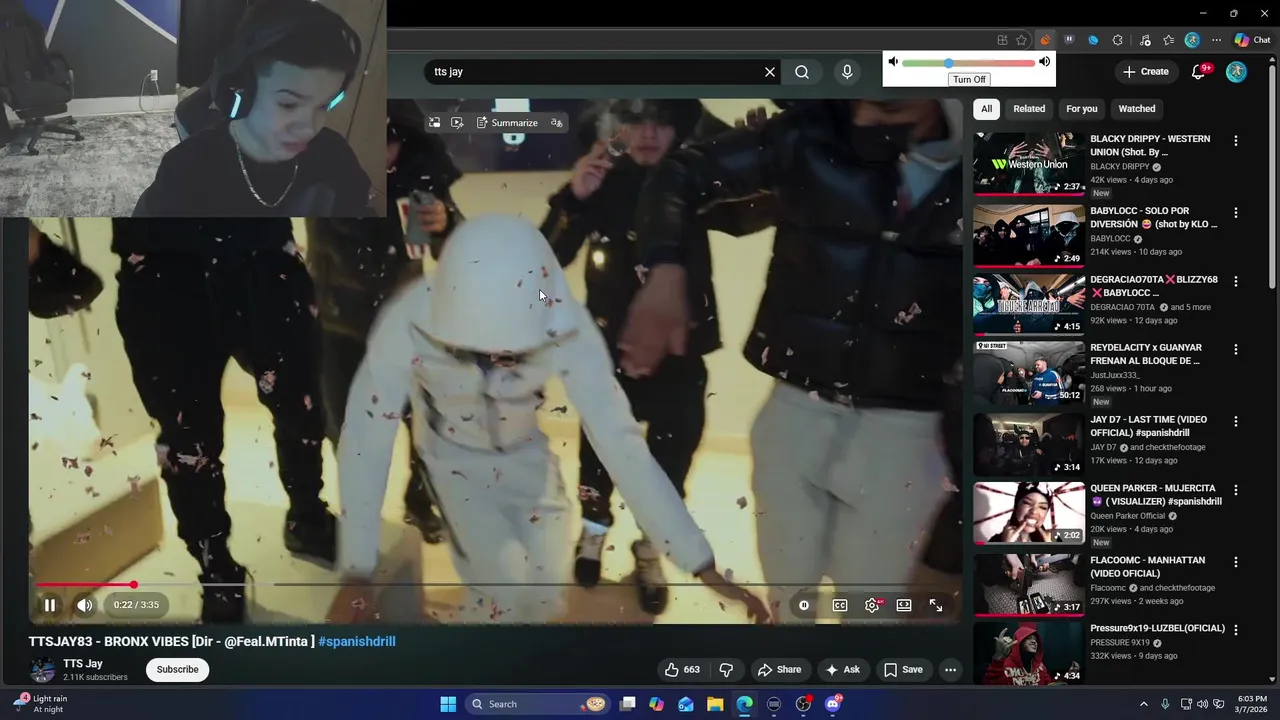Open the QUEEN PARKER MUJERCITA thumbnail
Screen dimensions: 1280x720
1029,513
